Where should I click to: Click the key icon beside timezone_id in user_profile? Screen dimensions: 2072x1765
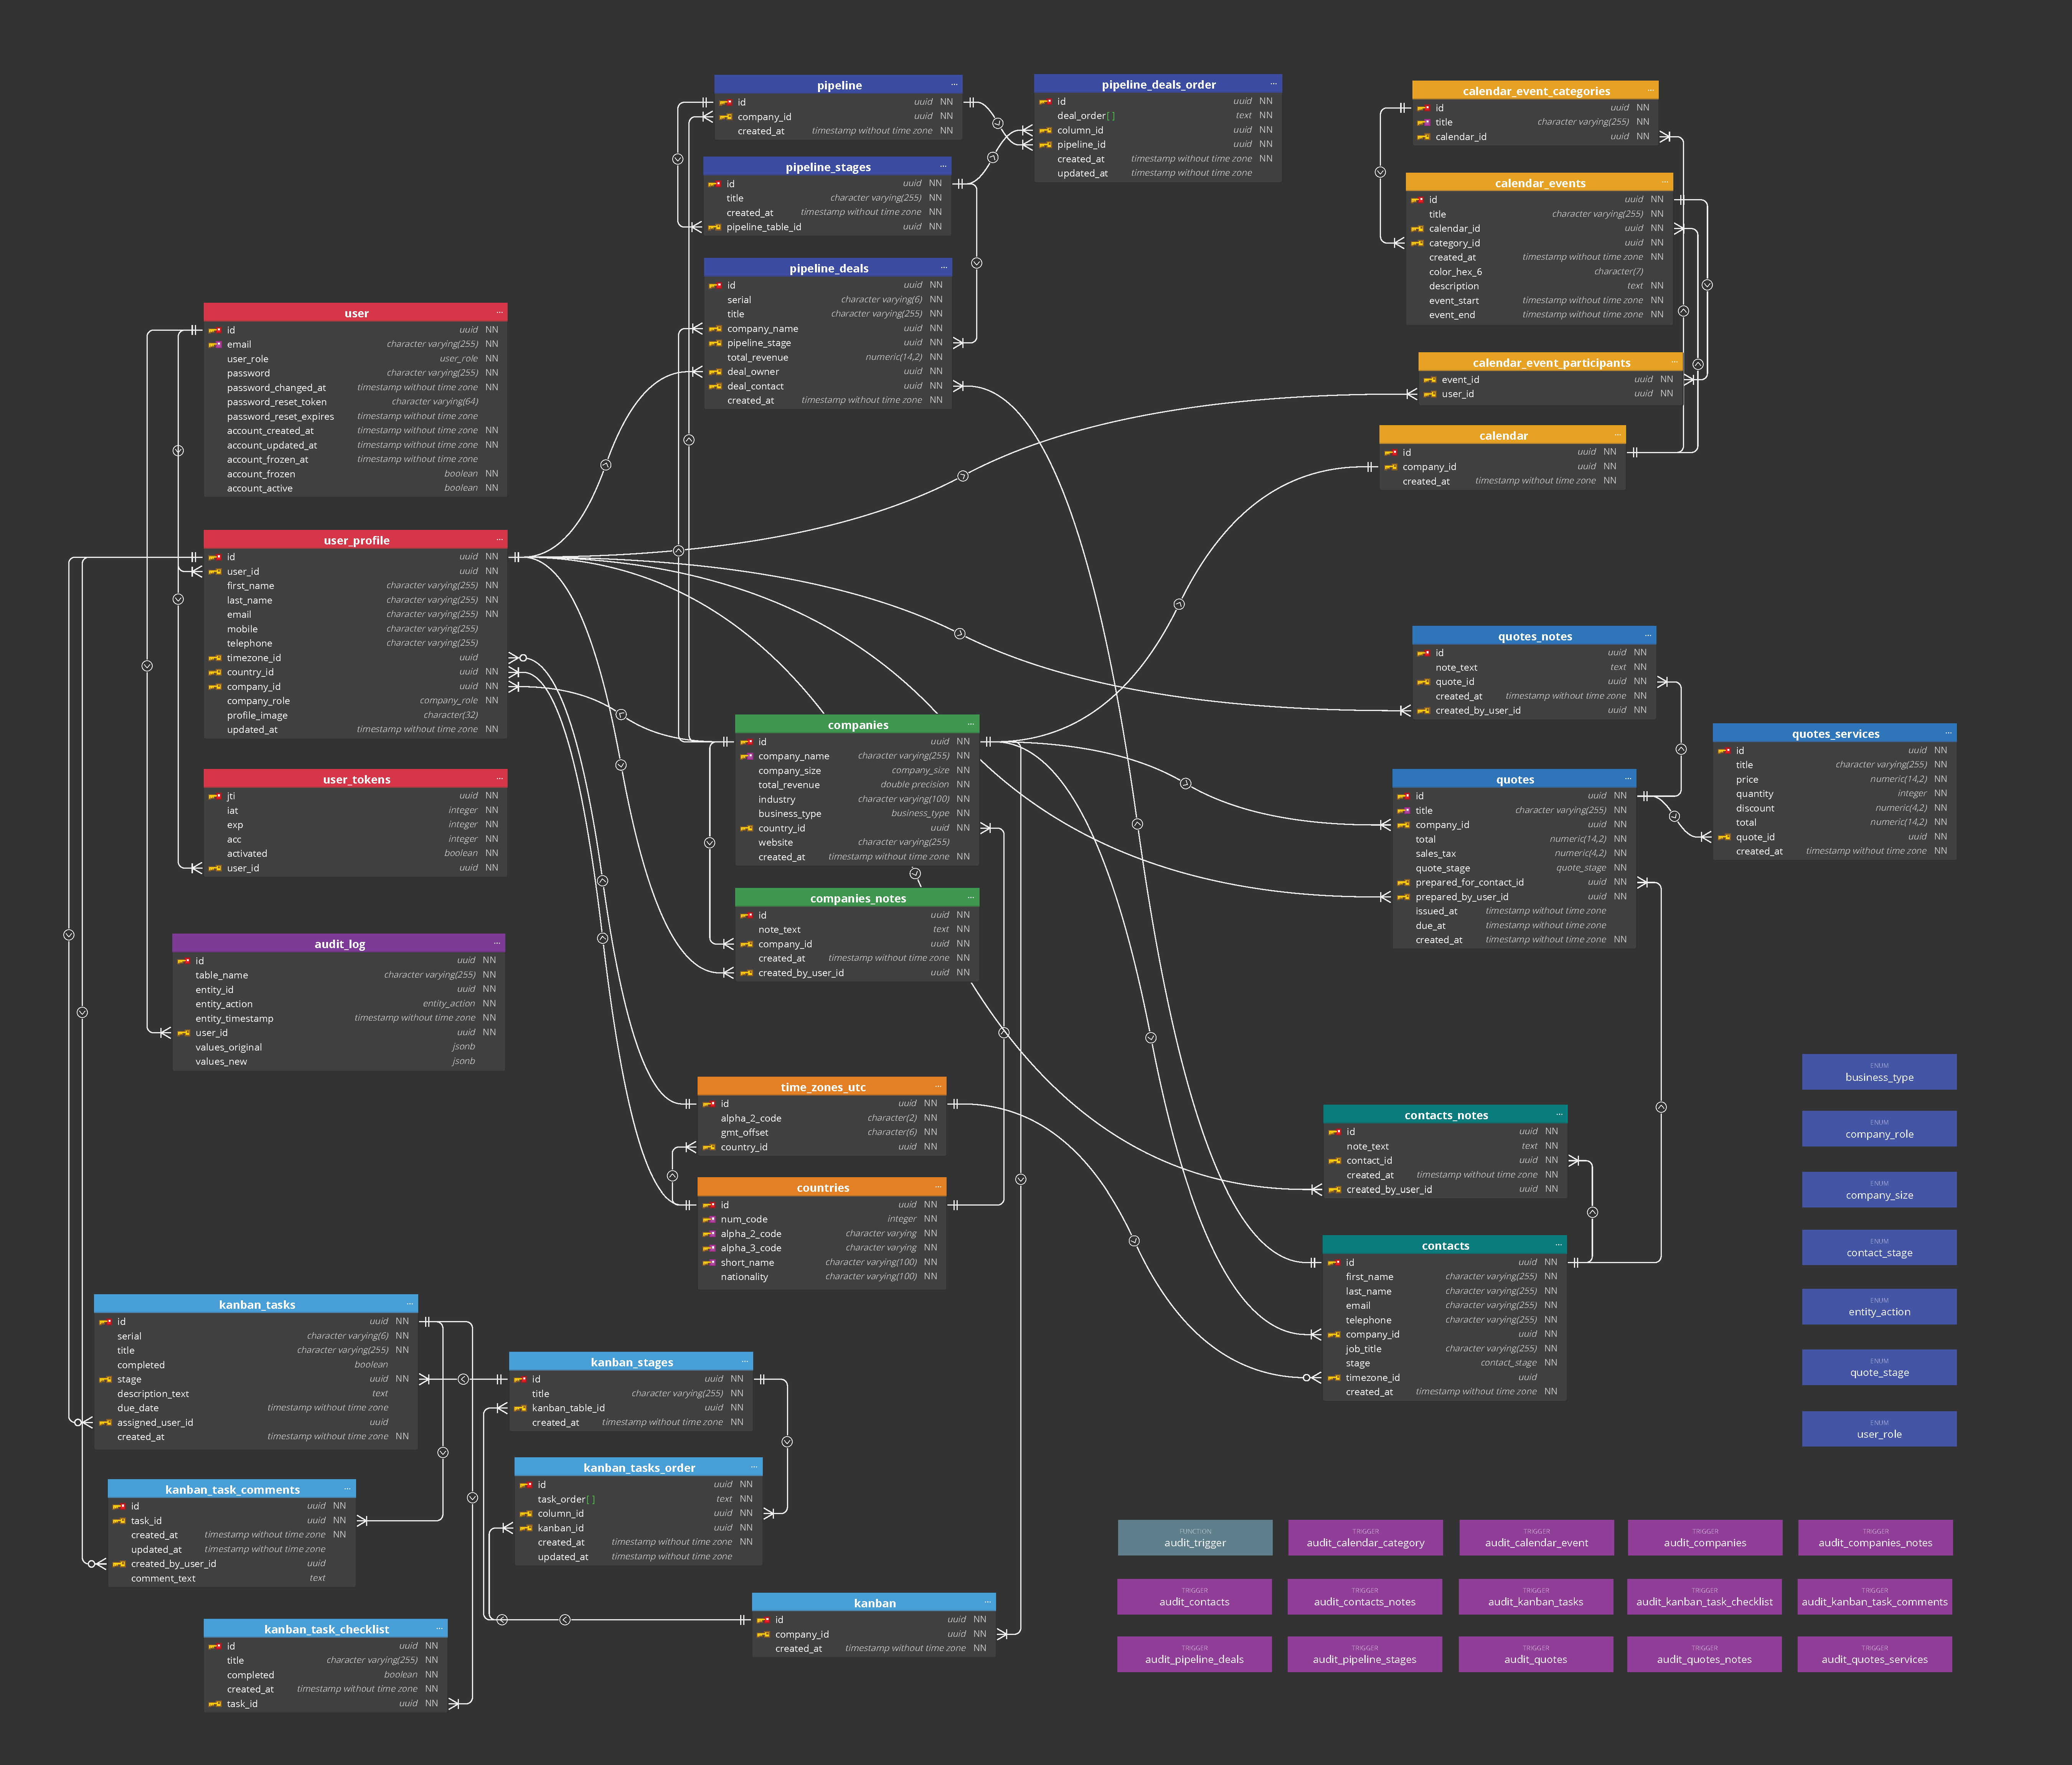[215, 658]
